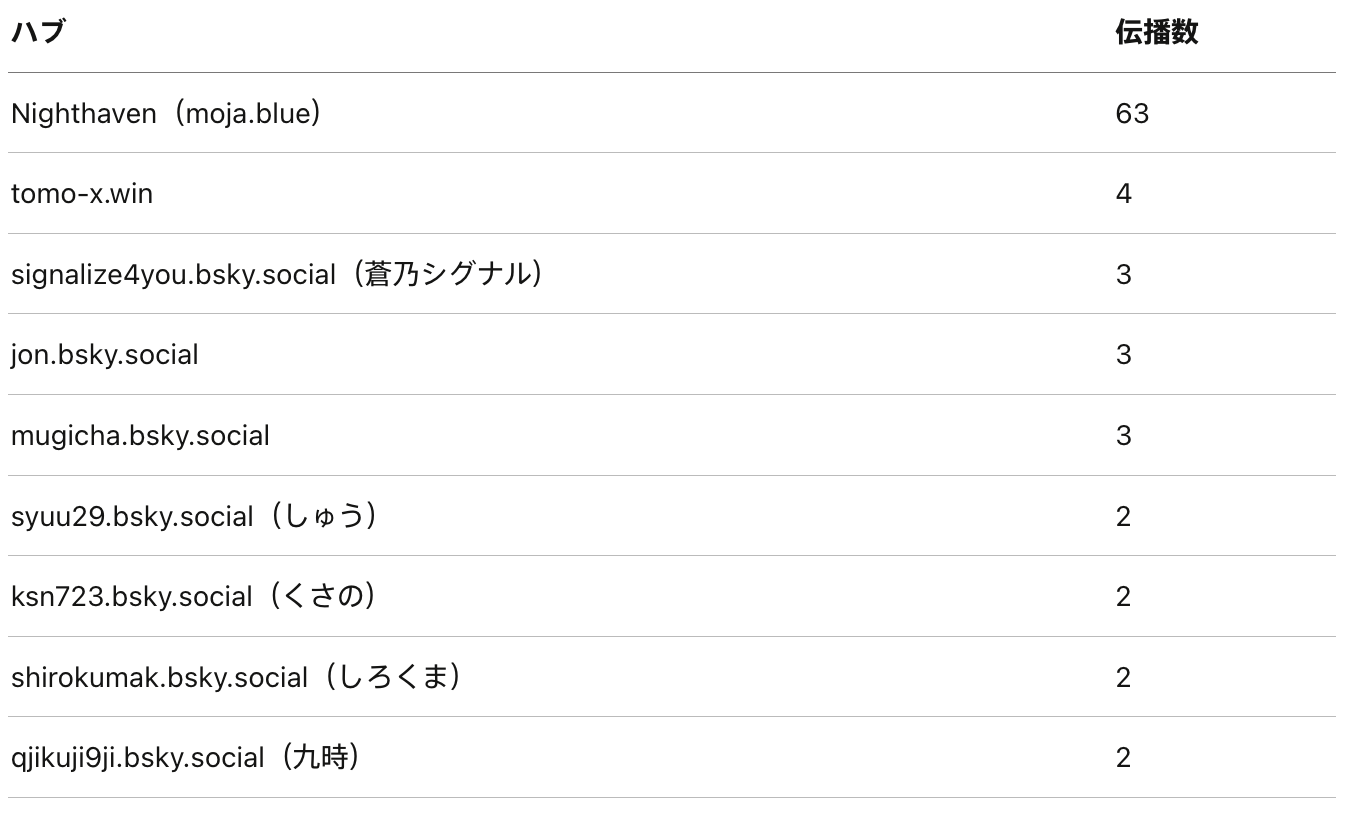1346x814 pixels.
Task: Select qjikuji9ji.bsky.social (九時) entry
Action: click(x=186, y=758)
